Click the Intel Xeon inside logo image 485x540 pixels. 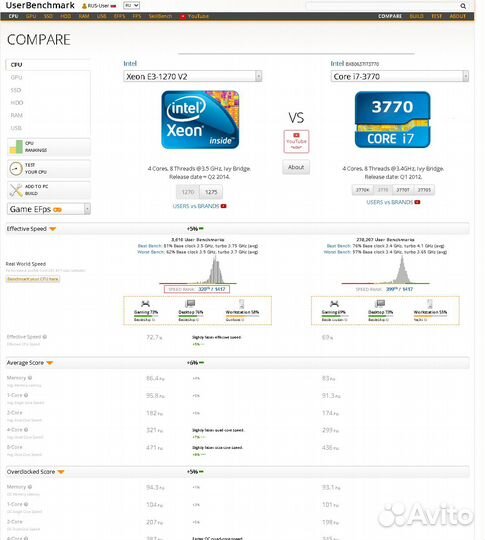(x=200, y=120)
